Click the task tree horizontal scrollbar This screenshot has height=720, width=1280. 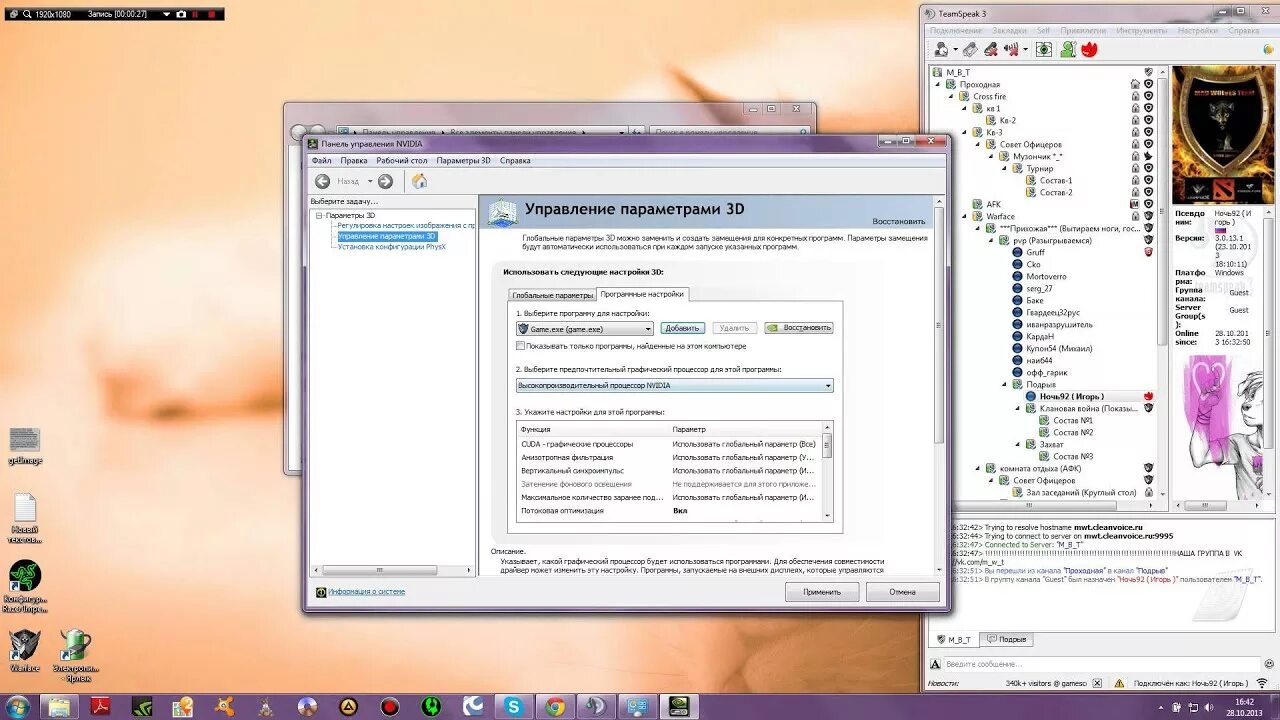coord(392,570)
